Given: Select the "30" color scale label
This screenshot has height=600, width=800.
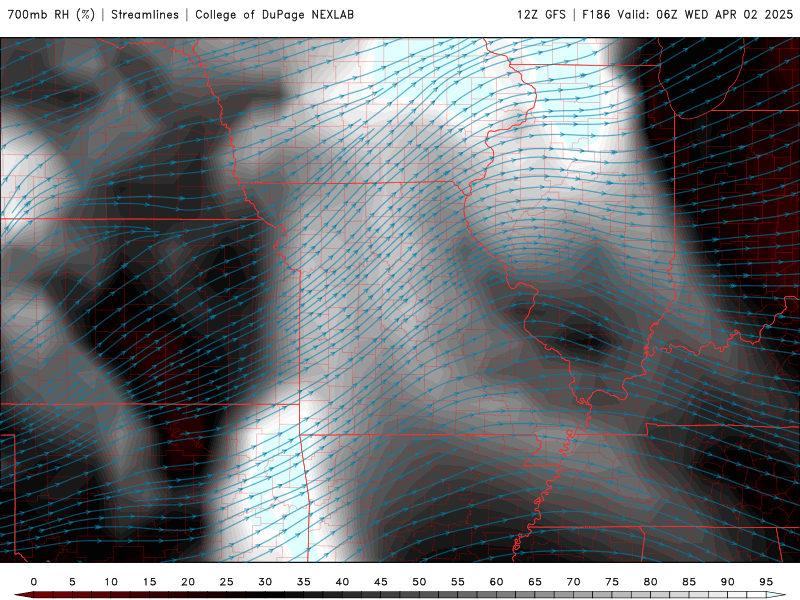Looking at the screenshot, I should (265, 582).
